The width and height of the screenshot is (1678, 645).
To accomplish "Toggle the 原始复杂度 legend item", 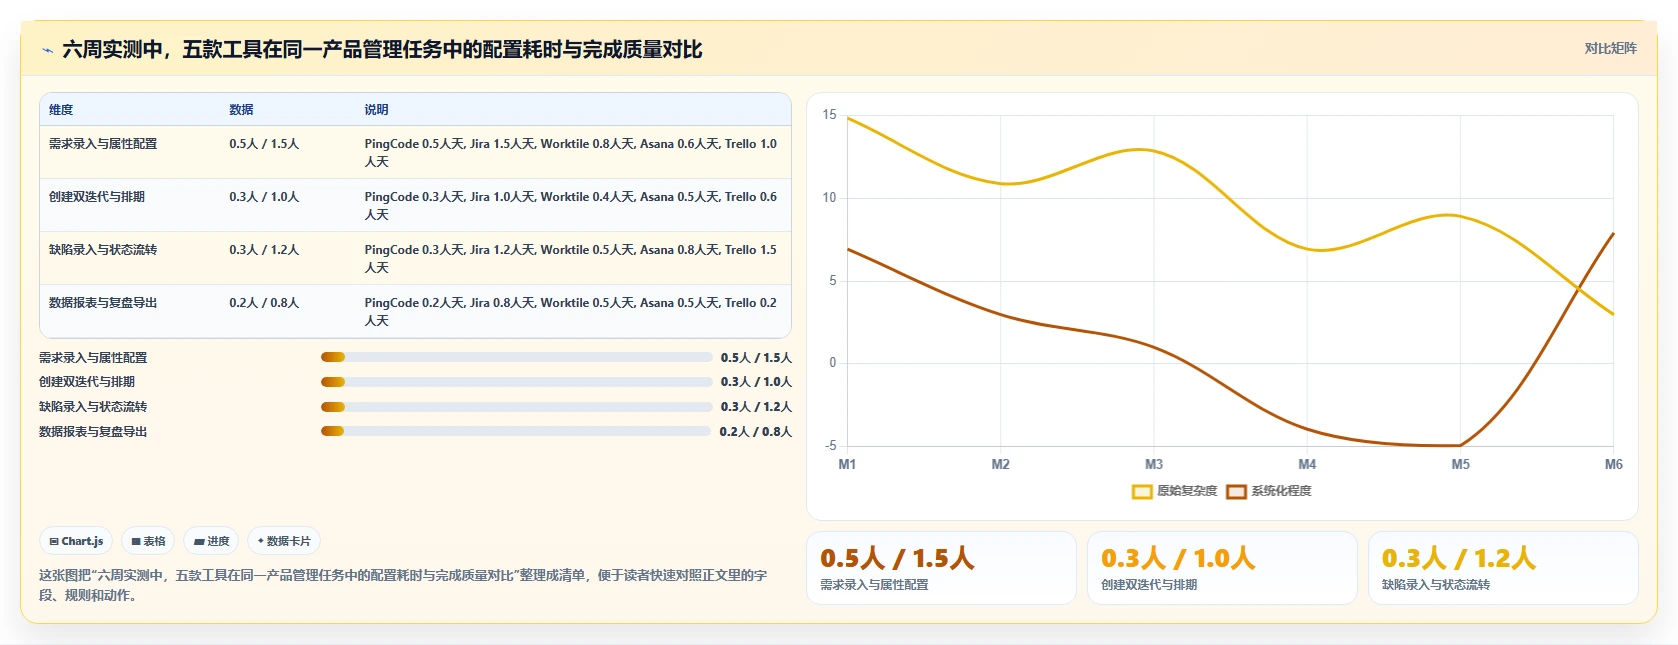I will pyautogui.click(x=1174, y=491).
